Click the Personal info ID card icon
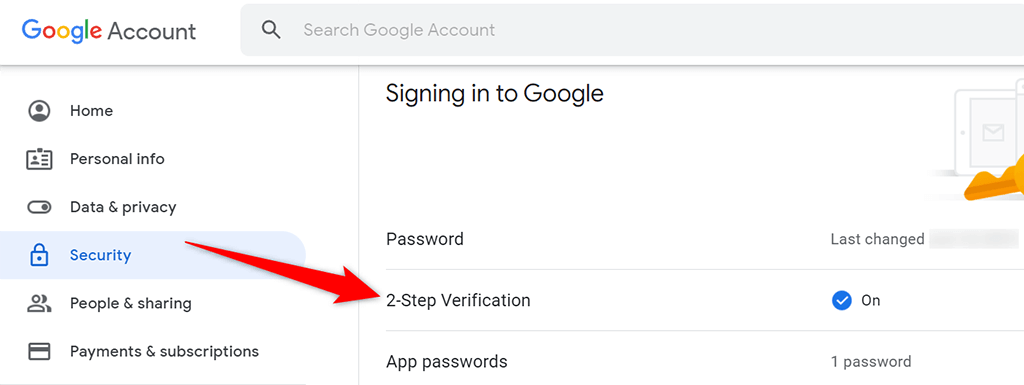This screenshot has height=385, width=1024. (x=39, y=159)
